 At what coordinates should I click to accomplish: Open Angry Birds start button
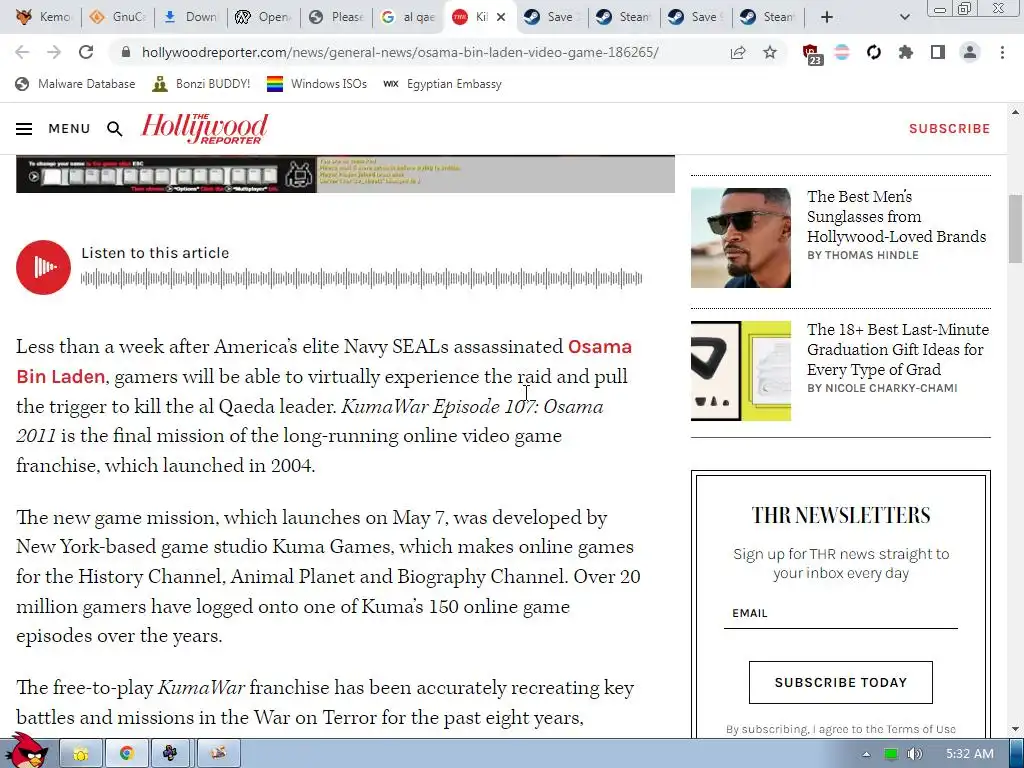(27, 751)
